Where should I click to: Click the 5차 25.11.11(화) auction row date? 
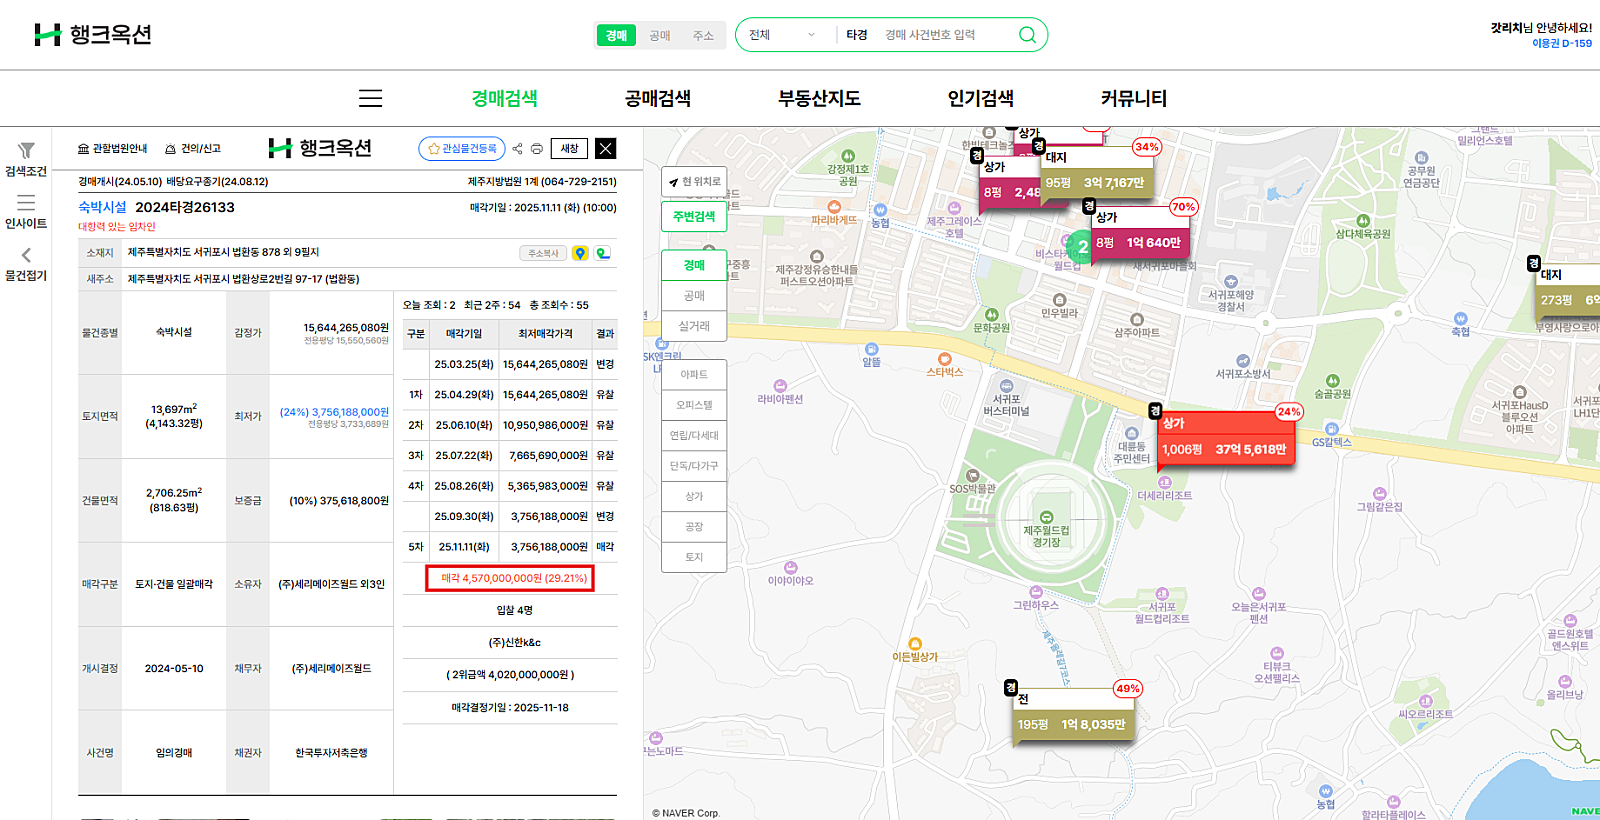[x=464, y=547]
